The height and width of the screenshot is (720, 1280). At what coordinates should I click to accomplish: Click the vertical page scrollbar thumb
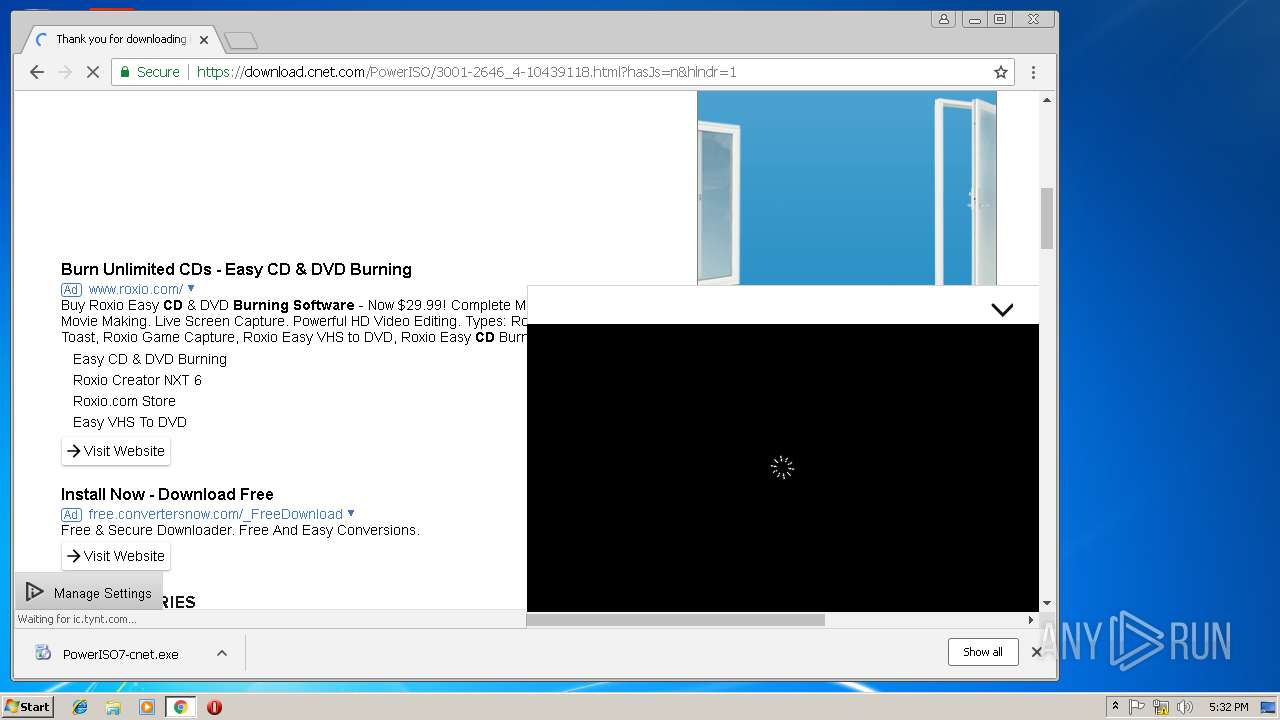(x=1047, y=218)
